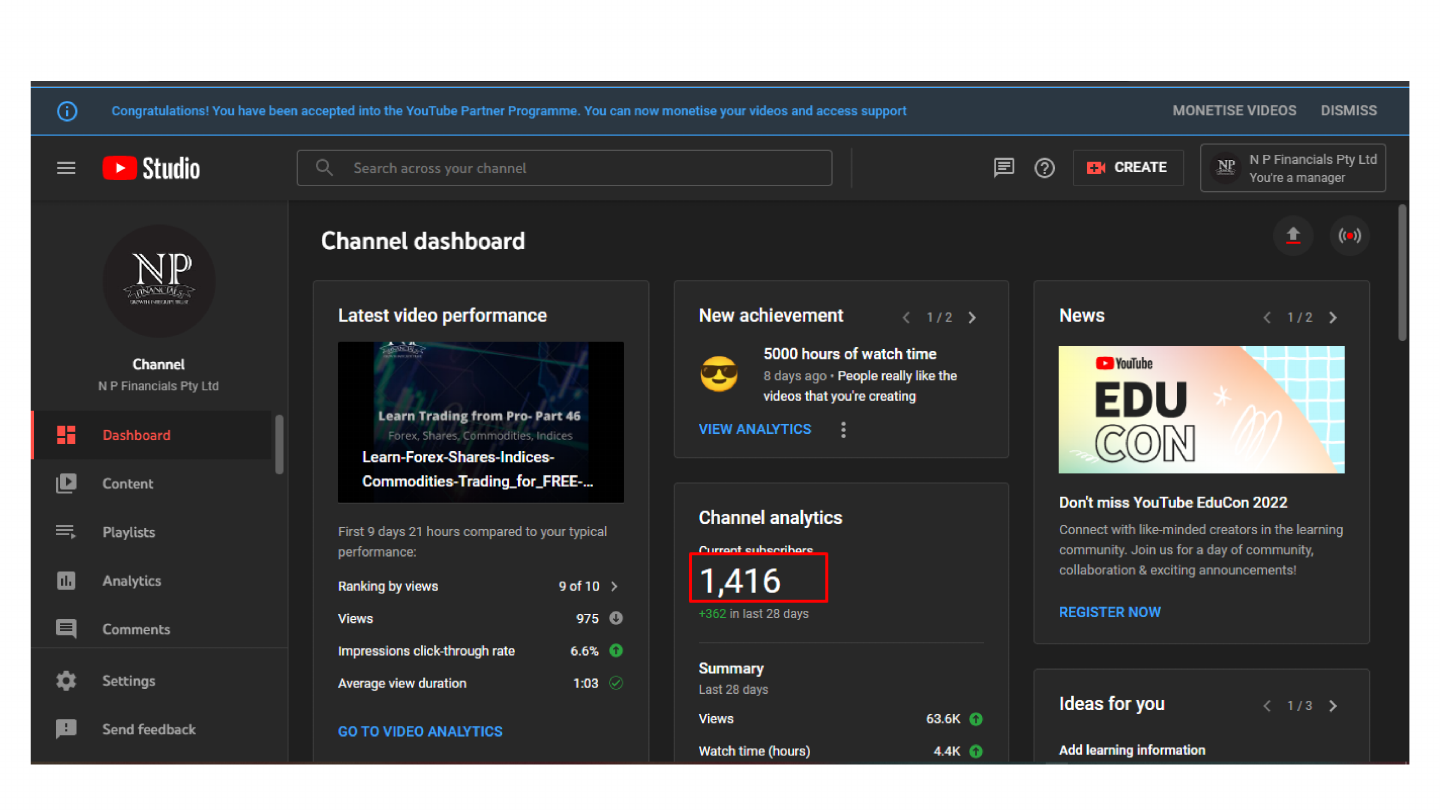Open the hamburger navigation menu

[66, 167]
